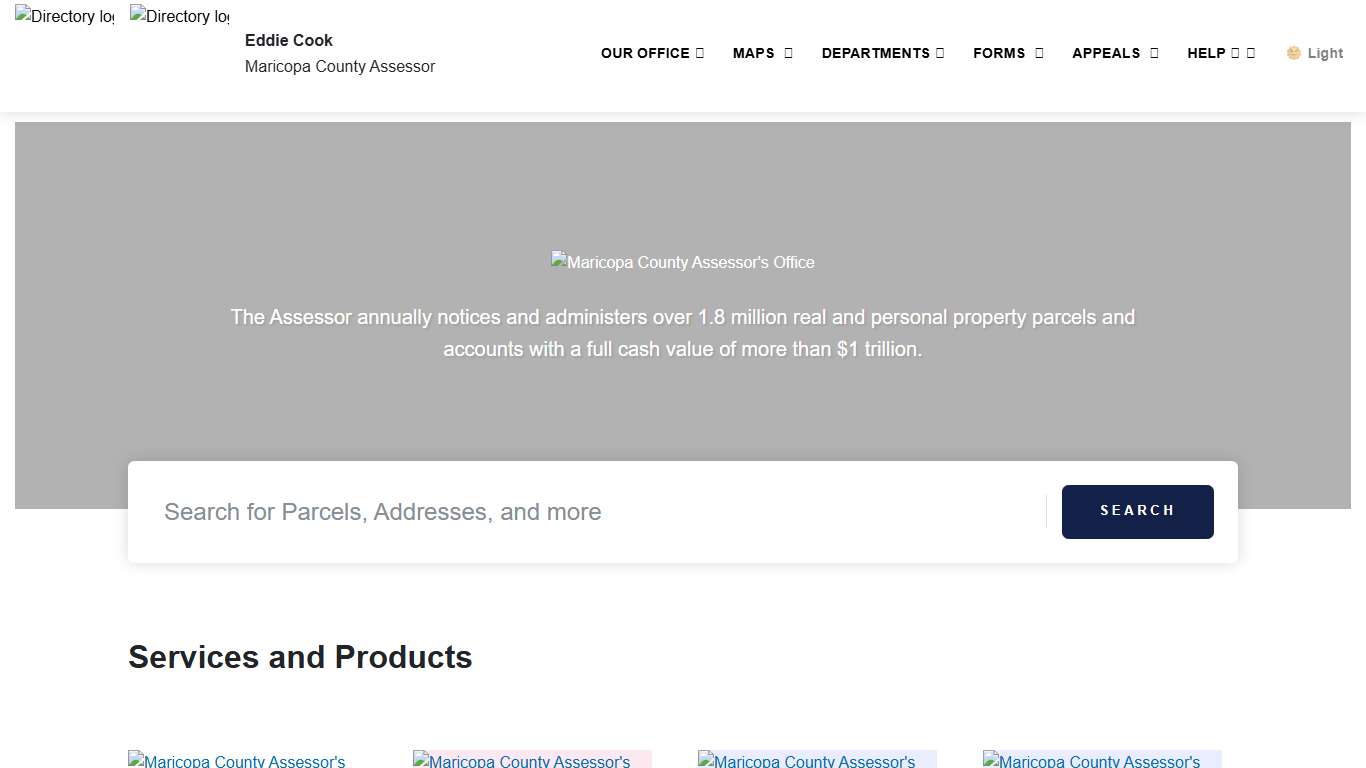Image resolution: width=1366 pixels, height=768 pixels.
Task: Click the Maricopa County Assessor subtitle
Action: click(340, 66)
